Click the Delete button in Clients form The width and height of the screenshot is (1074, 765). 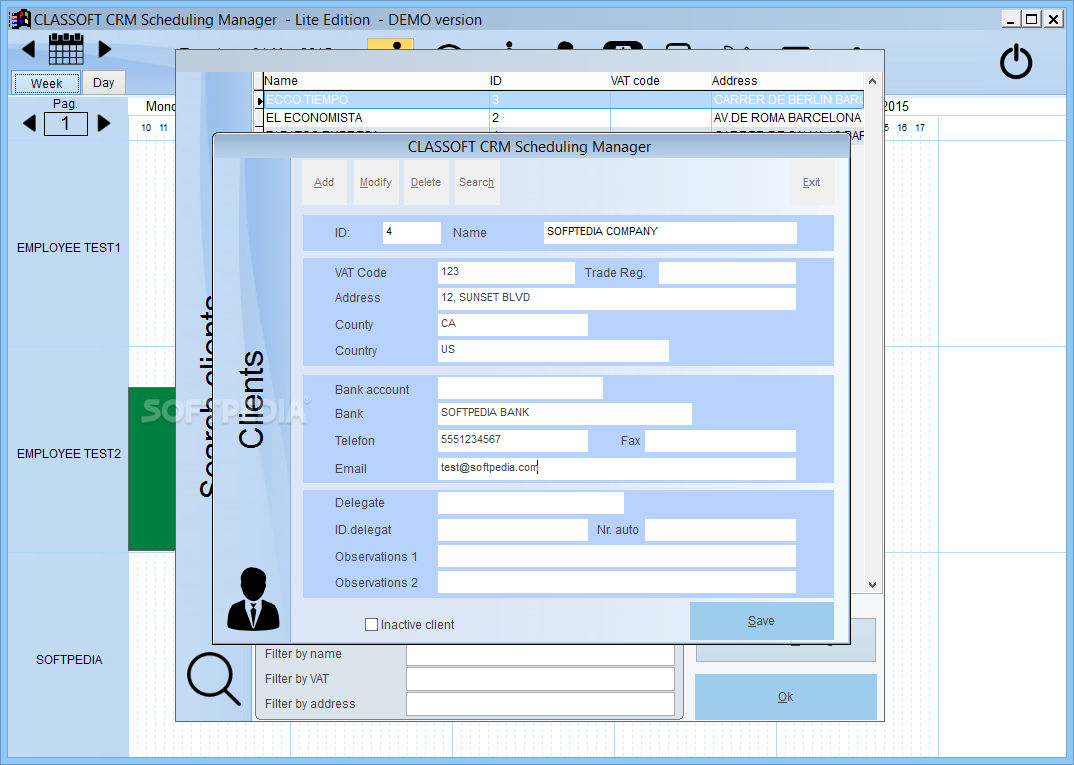(426, 182)
